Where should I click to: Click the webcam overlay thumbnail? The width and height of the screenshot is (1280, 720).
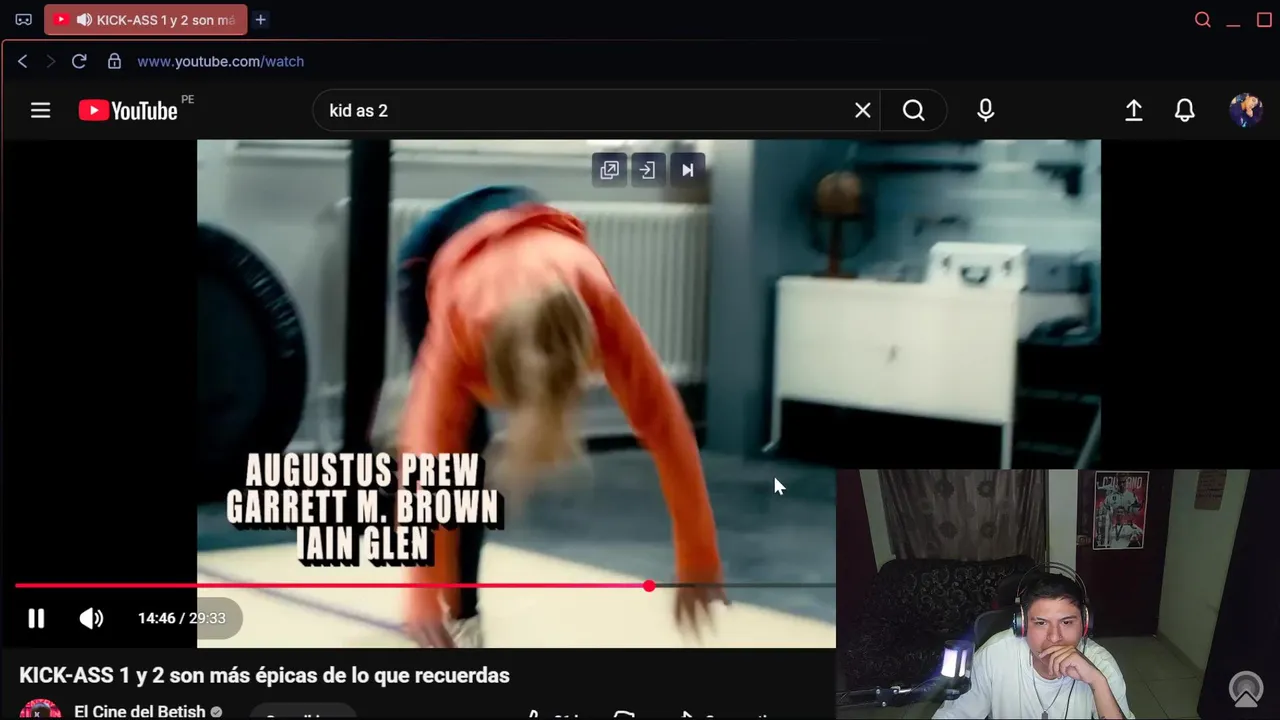pos(1058,594)
